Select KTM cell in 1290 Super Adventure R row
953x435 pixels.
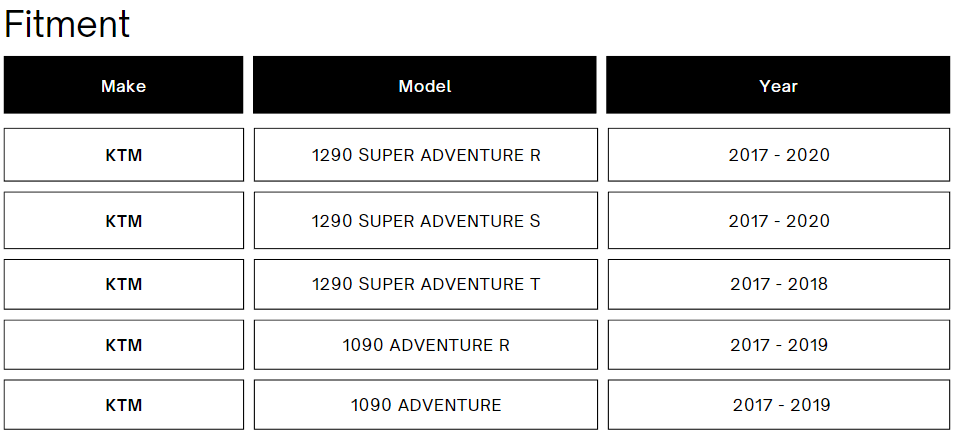click(123, 155)
